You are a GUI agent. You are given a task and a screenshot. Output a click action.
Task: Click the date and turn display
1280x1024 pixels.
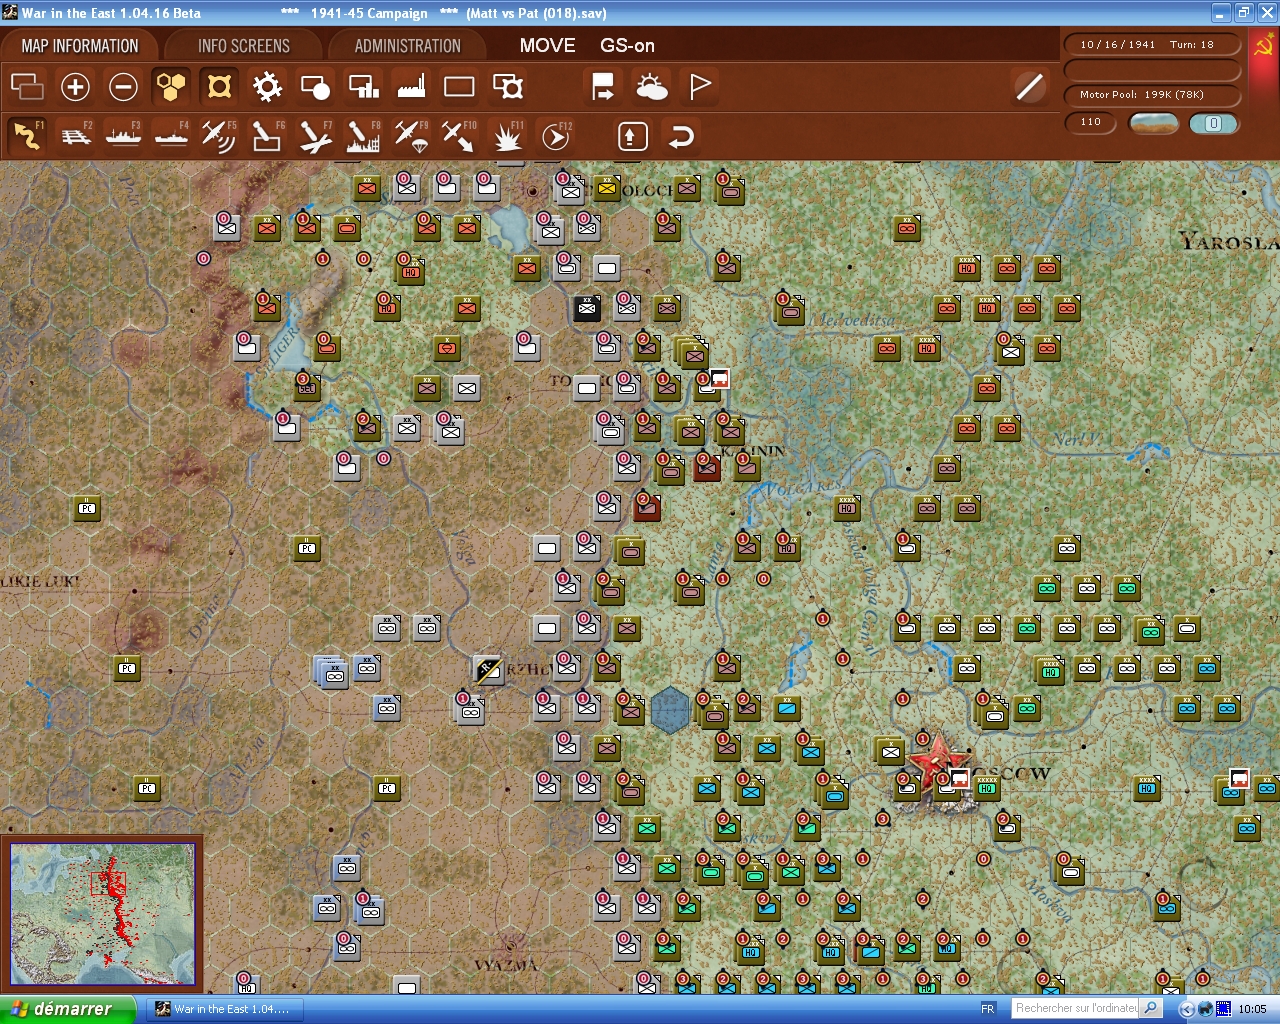pyautogui.click(x=1152, y=45)
